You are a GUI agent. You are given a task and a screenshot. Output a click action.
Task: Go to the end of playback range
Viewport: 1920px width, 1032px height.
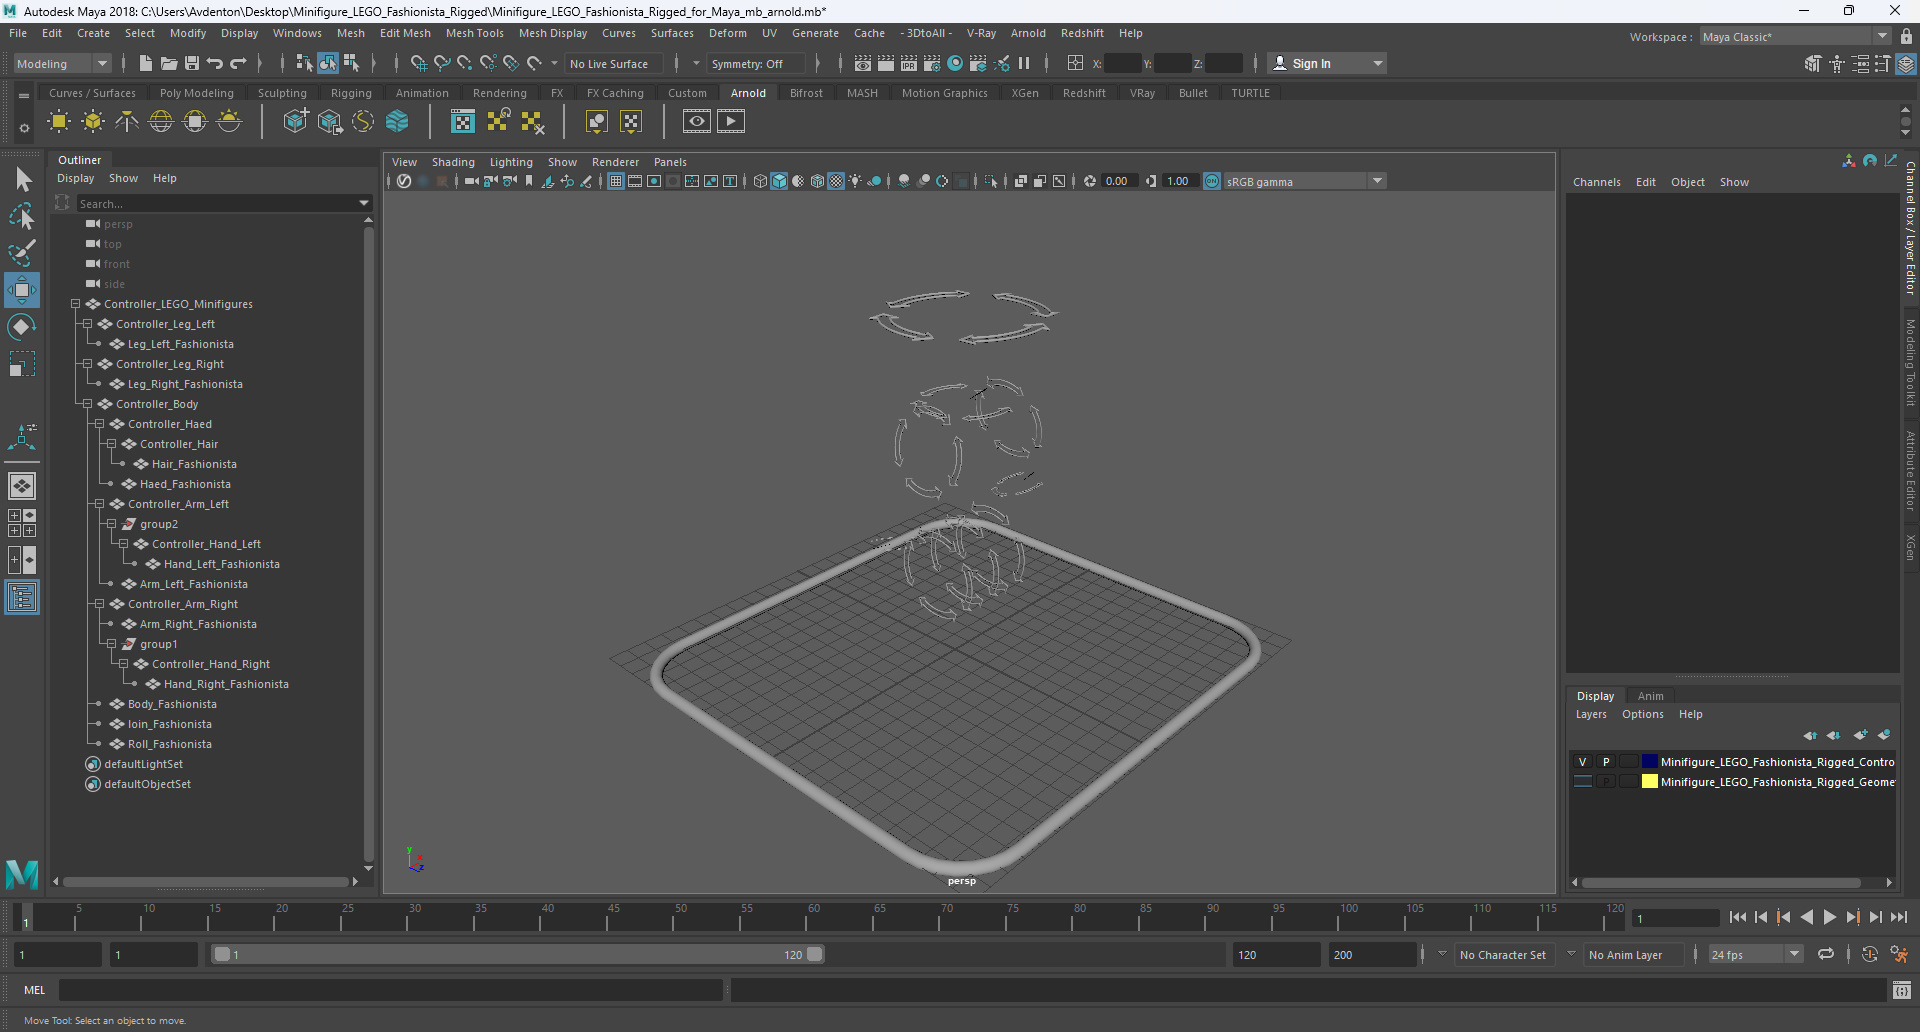(x=1899, y=917)
